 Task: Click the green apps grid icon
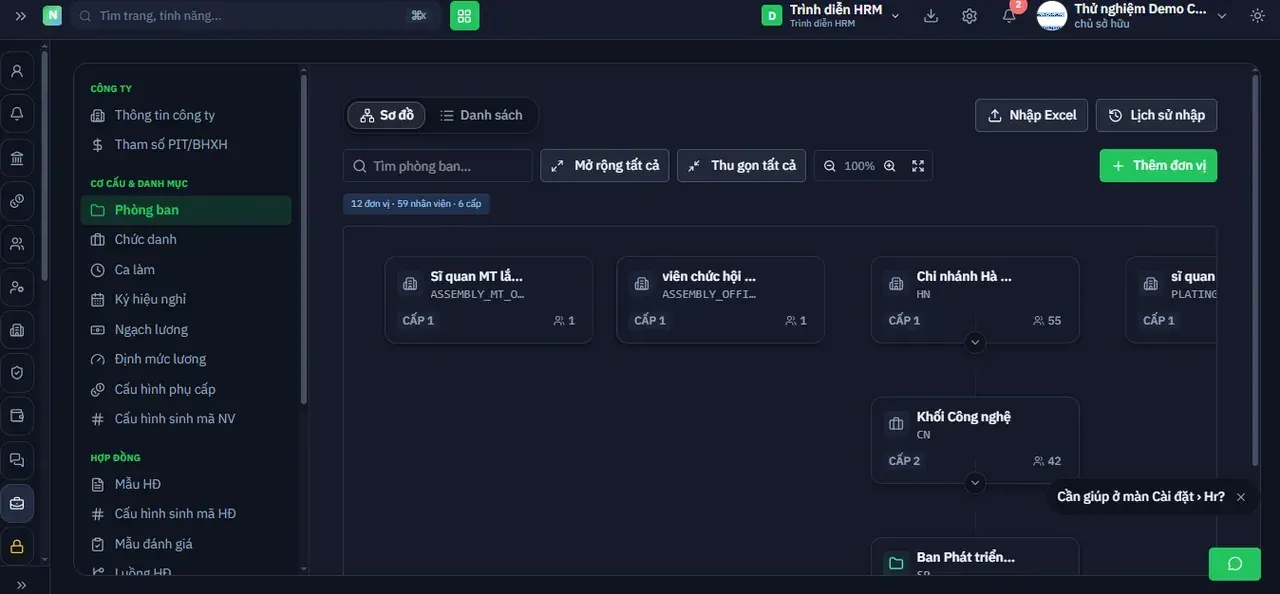click(465, 16)
